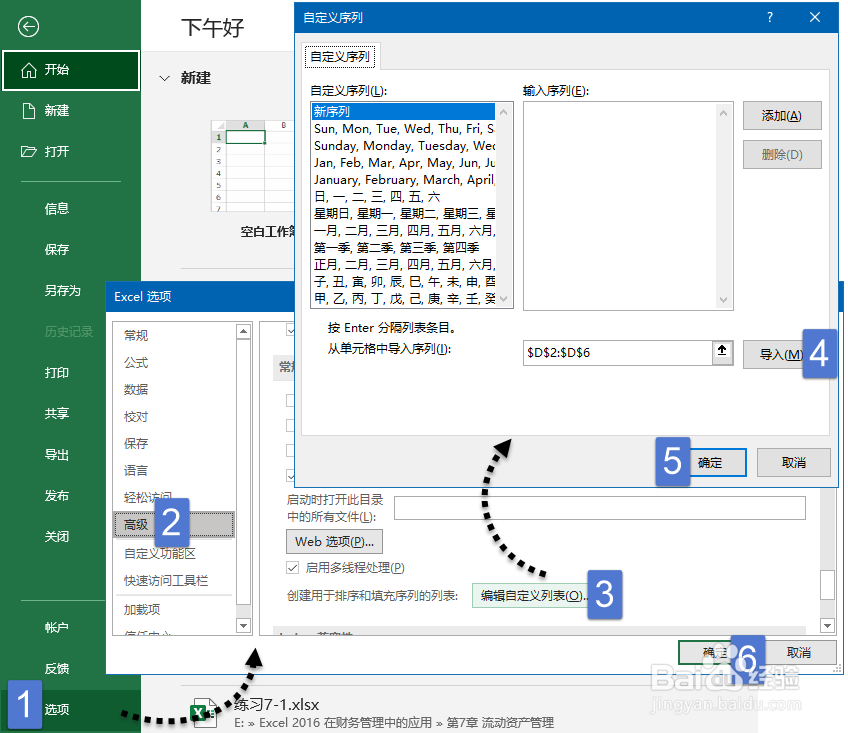Click the 编辑自定义列表(O)... button
The width and height of the screenshot is (848, 733).
point(531,596)
